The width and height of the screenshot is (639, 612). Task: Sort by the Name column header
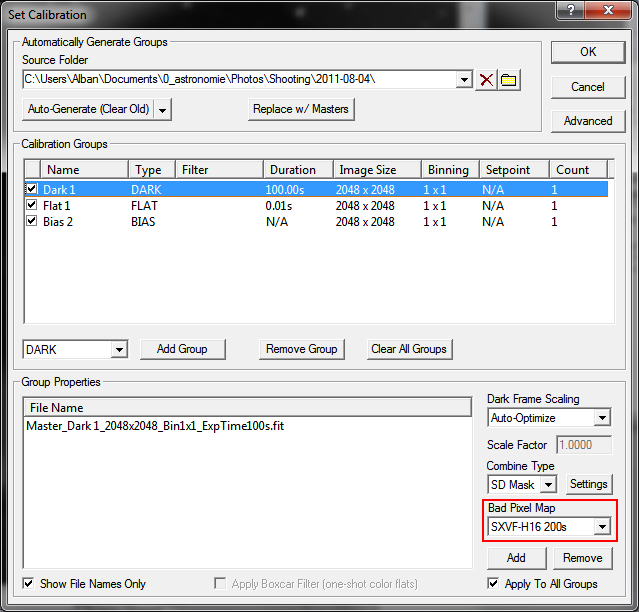point(84,170)
